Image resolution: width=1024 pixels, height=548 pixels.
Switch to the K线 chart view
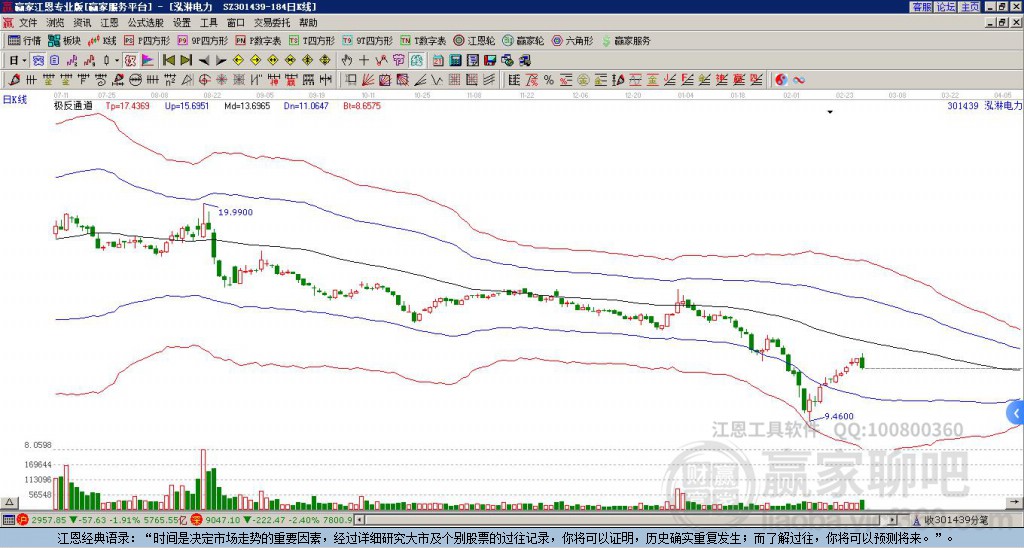pyautogui.click(x=103, y=40)
